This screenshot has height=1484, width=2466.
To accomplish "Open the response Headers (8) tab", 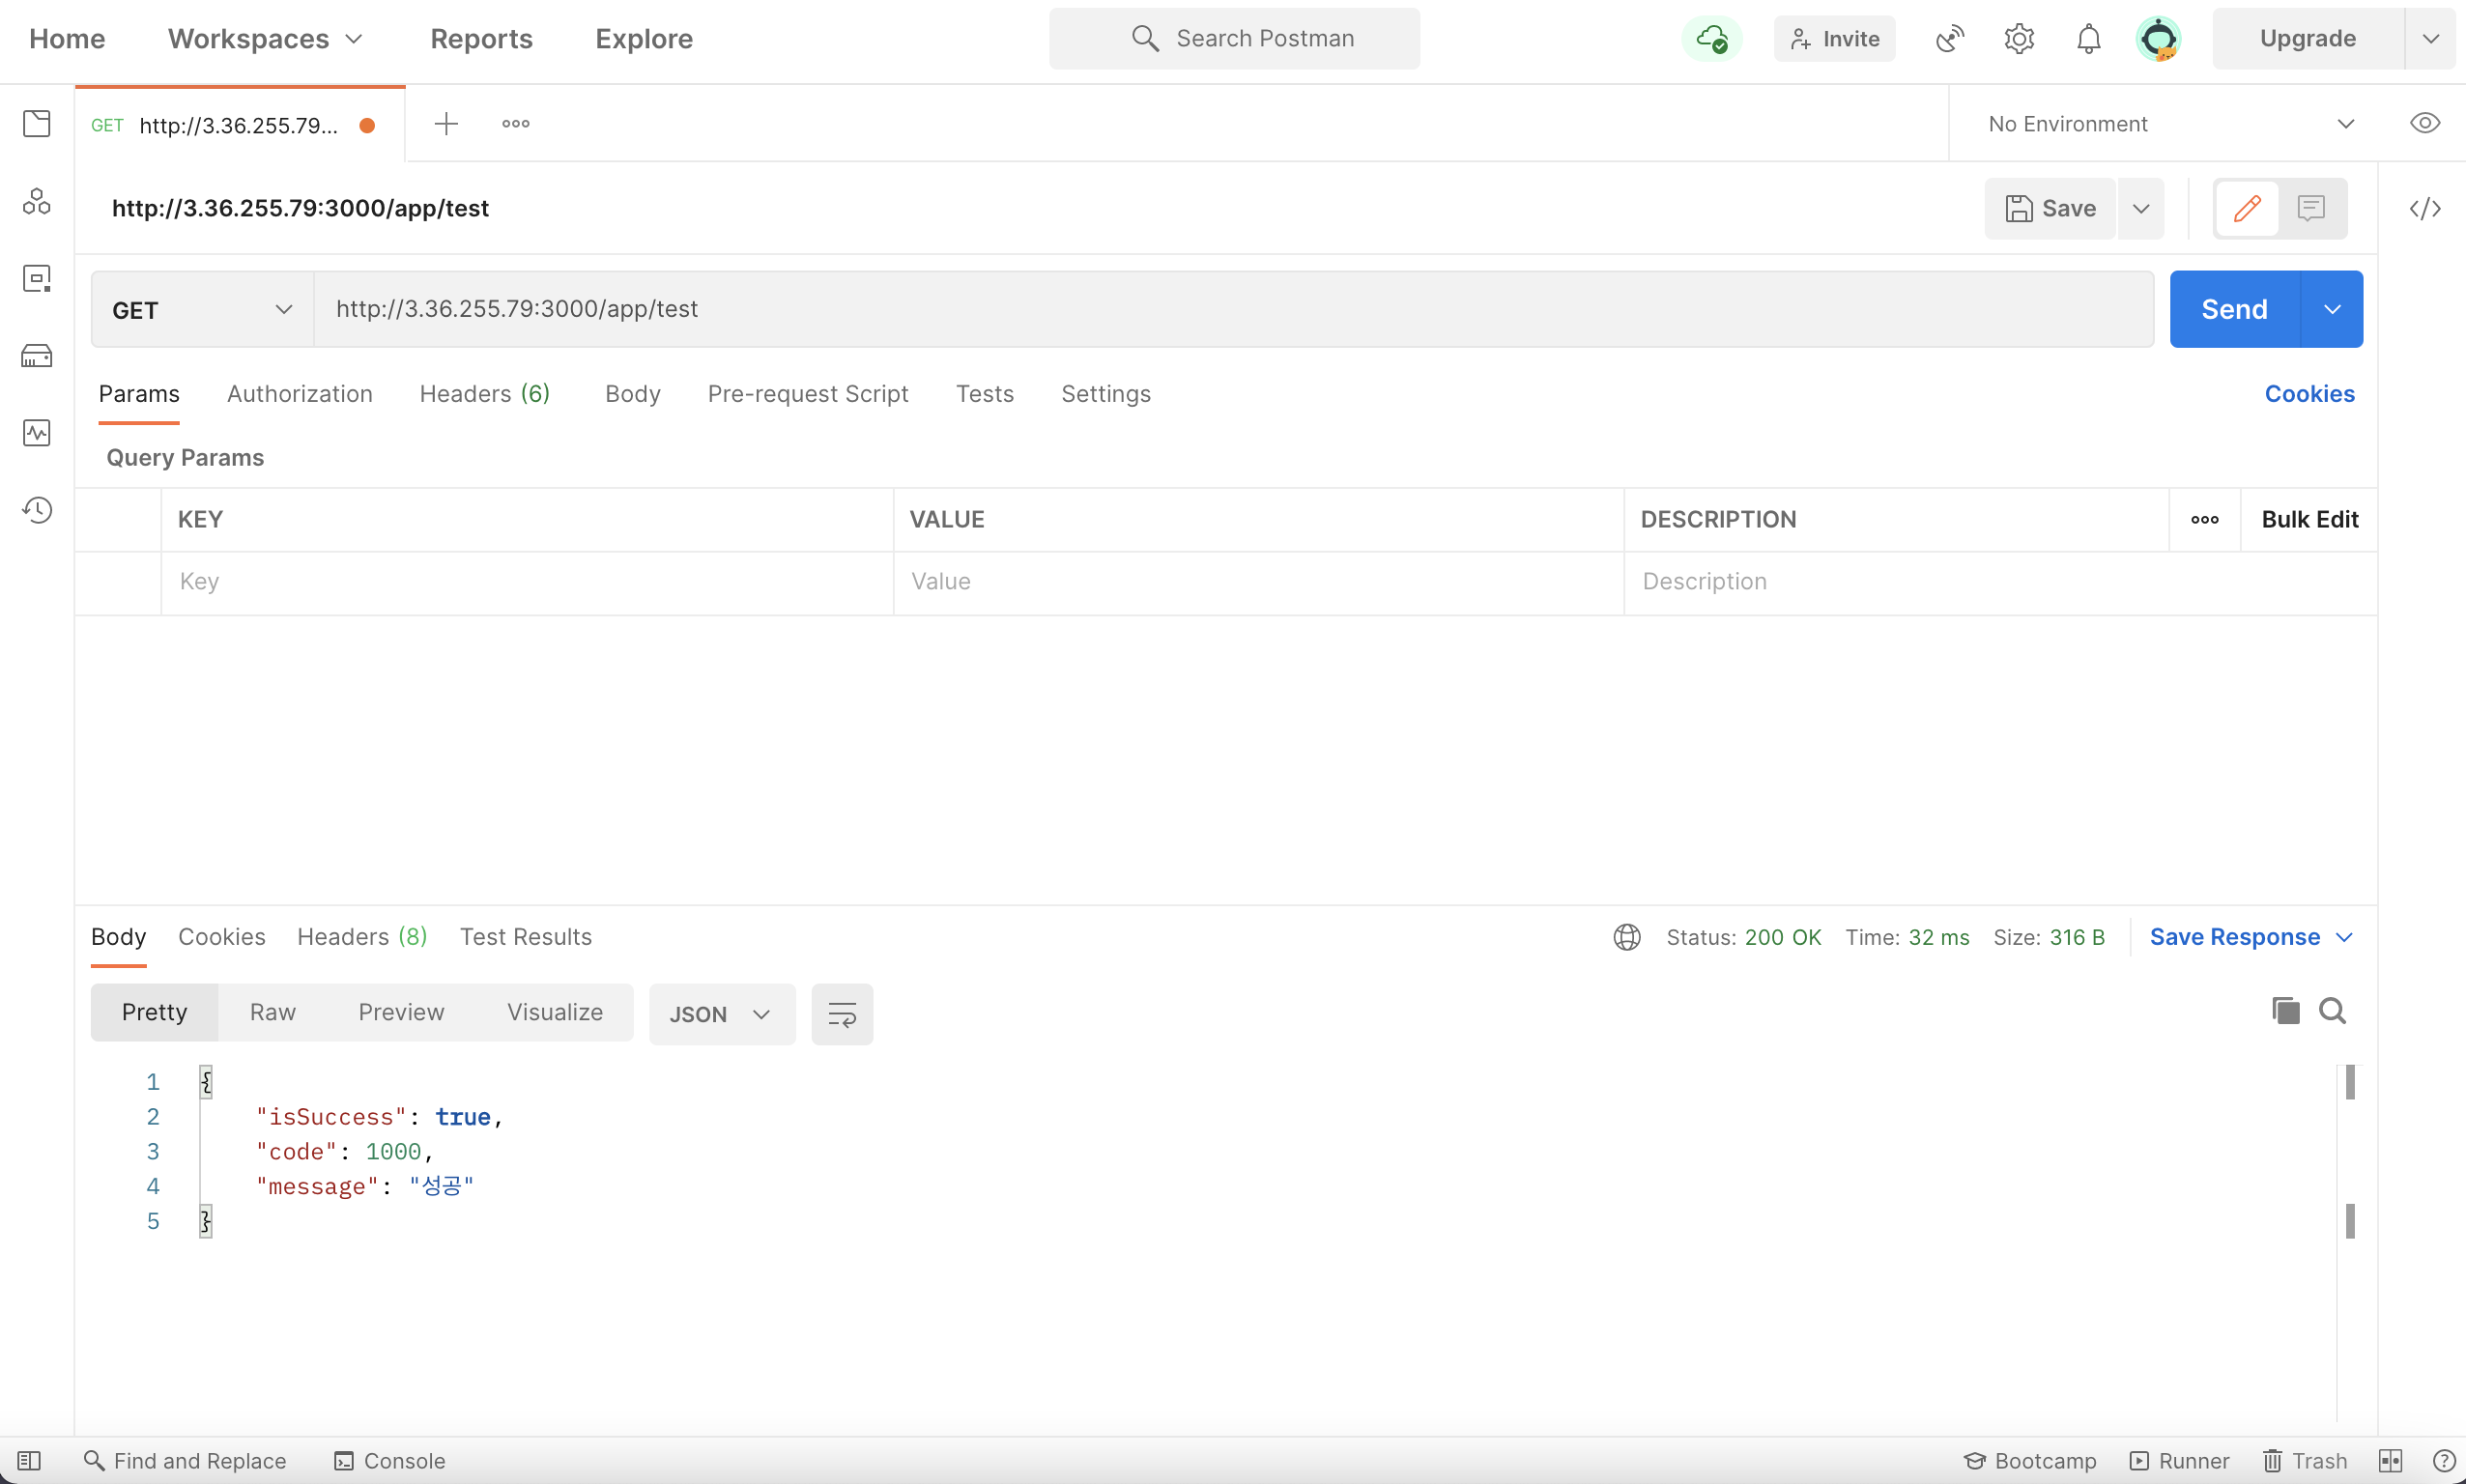I will pos(362,937).
